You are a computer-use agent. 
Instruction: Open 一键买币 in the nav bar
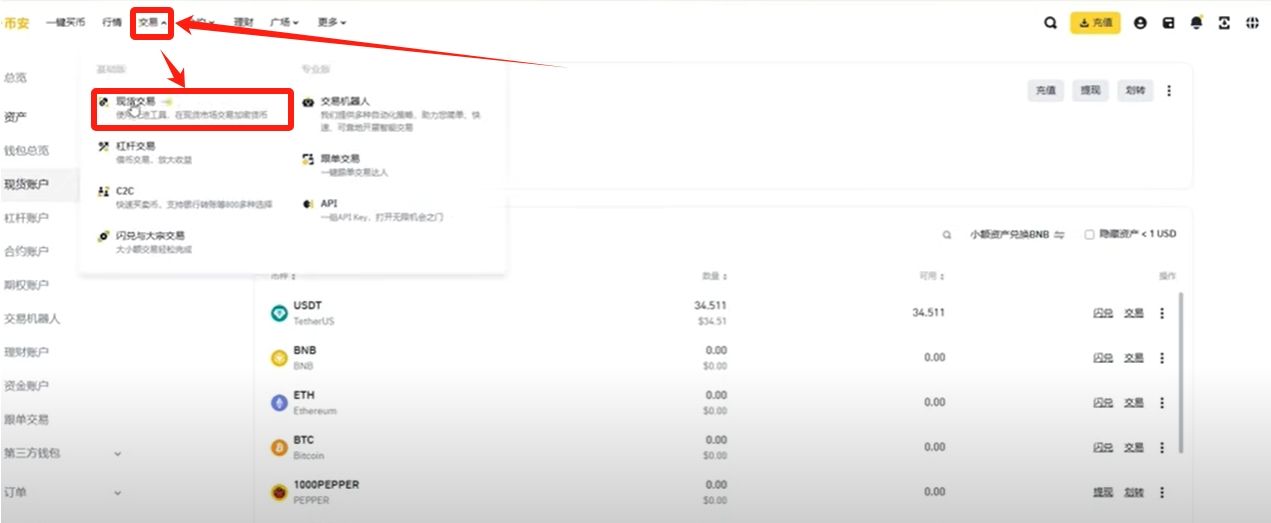tap(66, 22)
